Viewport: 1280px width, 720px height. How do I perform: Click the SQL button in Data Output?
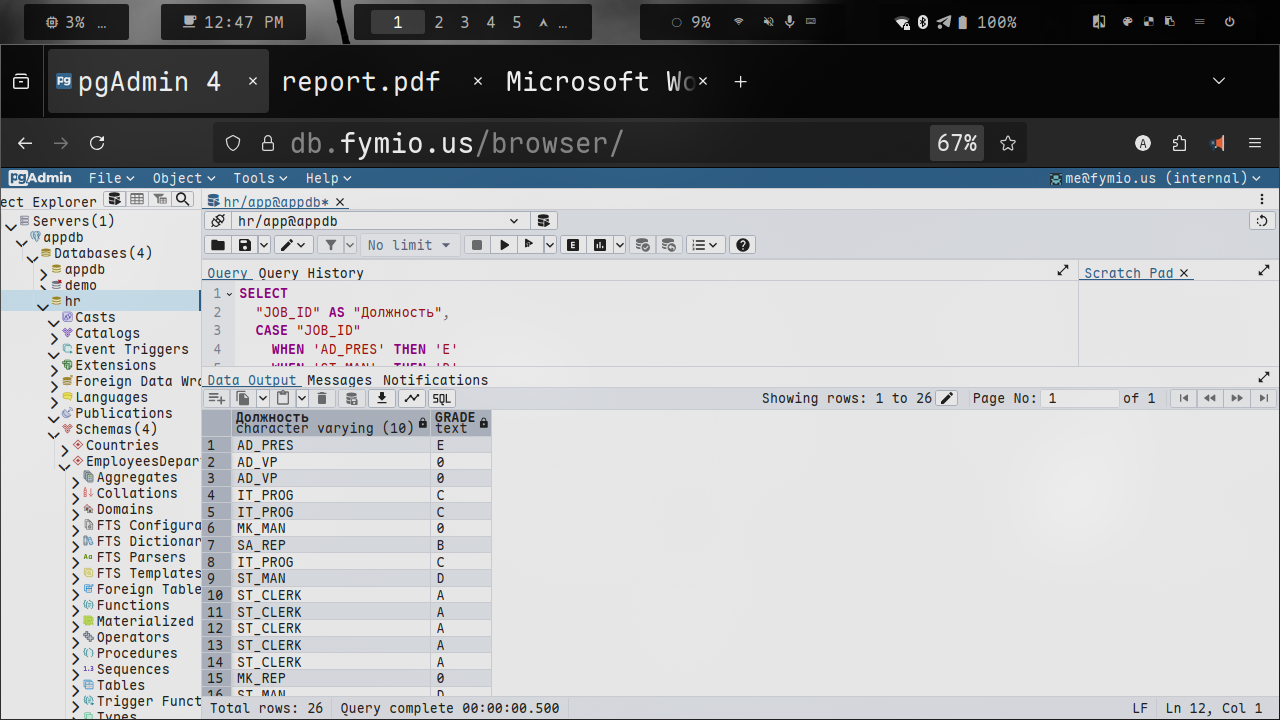[441, 398]
